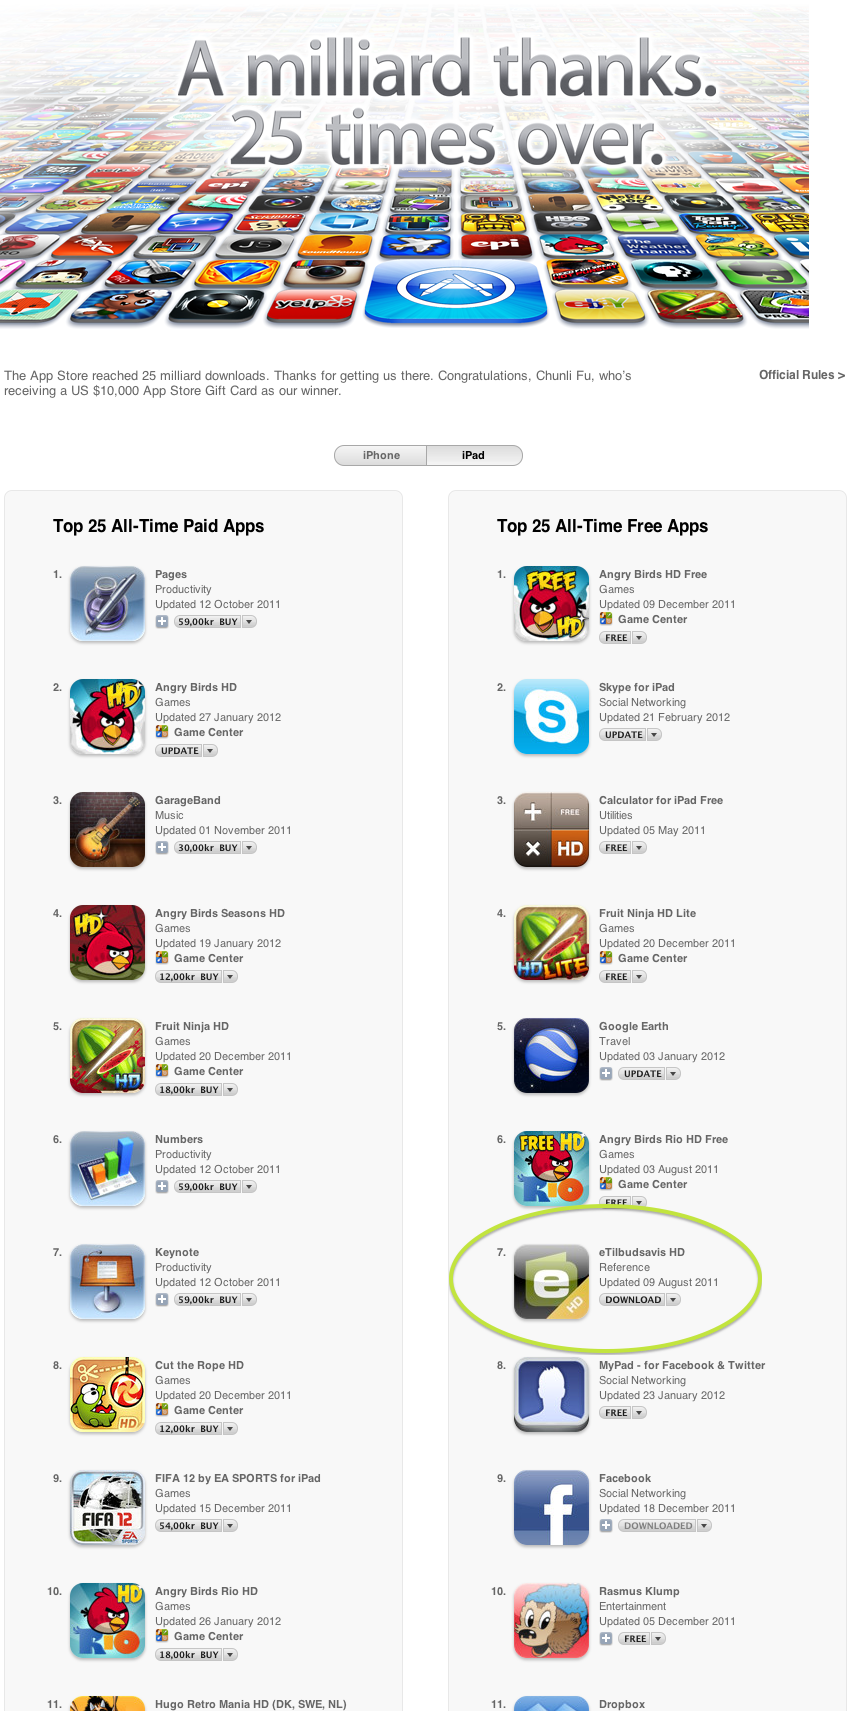Screen dimensions: 849x1711
Task: Expand the arrow beside eTilbudsavis DOWNLOAD button
Action: click(x=673, y=1300)
